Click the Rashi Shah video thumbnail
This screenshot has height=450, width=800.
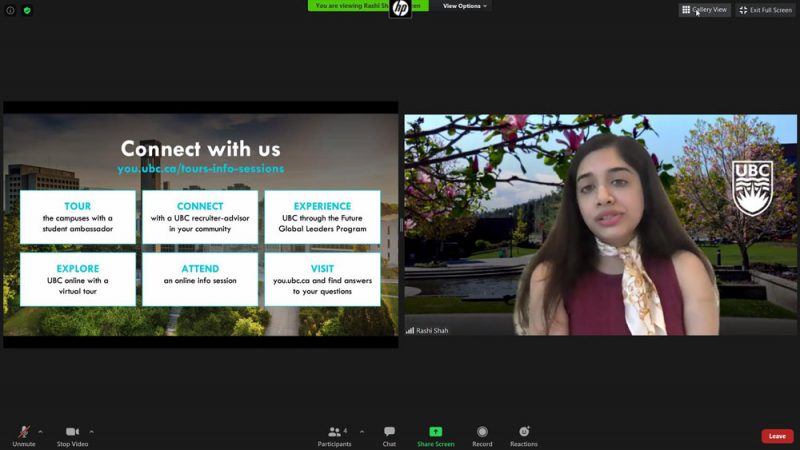tap(601, 224)
